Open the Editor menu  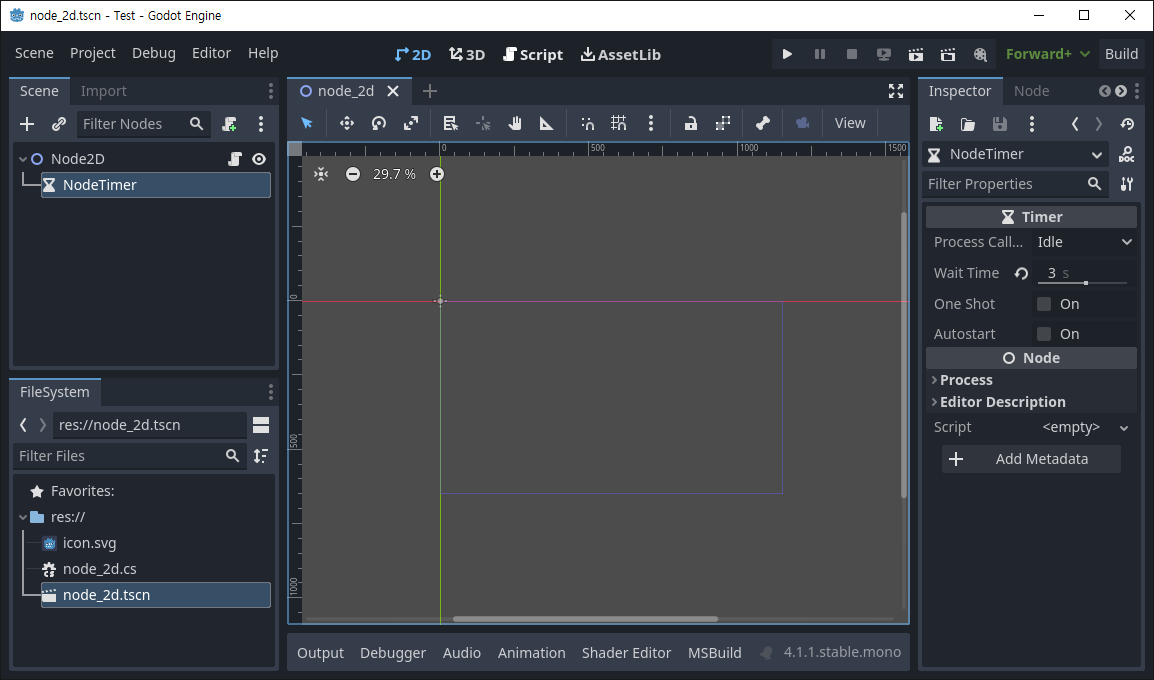[x=211, y=53]
